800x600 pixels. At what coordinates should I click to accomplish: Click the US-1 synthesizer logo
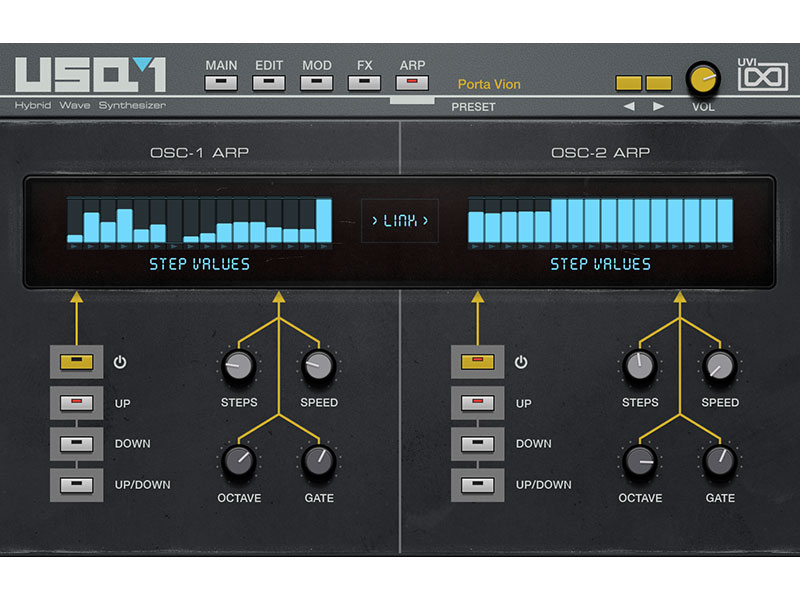pos(90,76)
